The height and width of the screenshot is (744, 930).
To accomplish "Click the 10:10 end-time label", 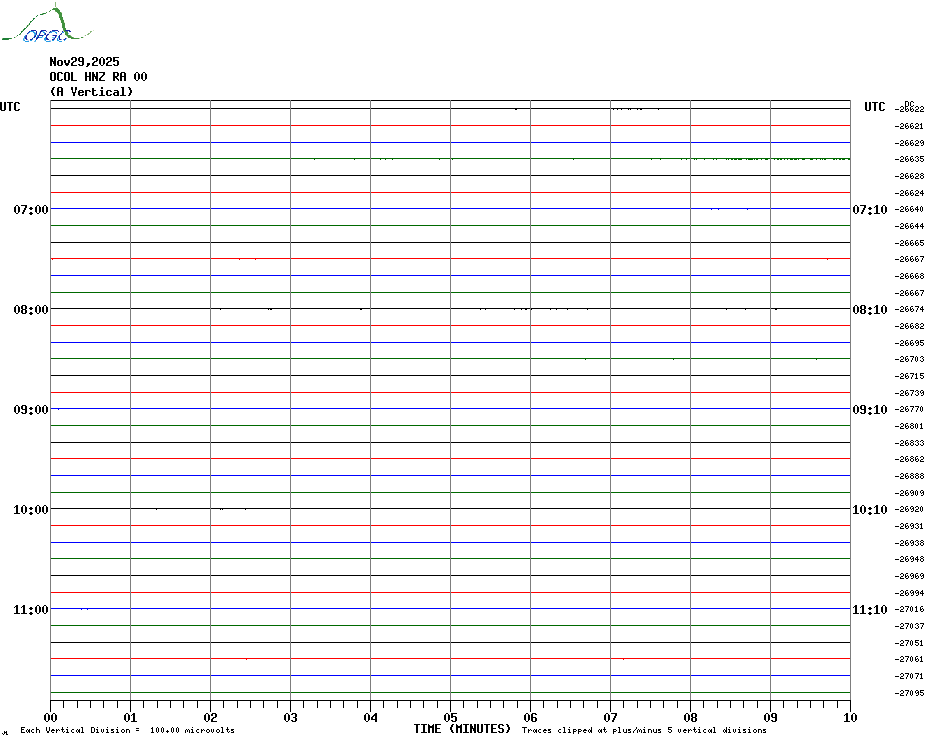I will 870,510.
